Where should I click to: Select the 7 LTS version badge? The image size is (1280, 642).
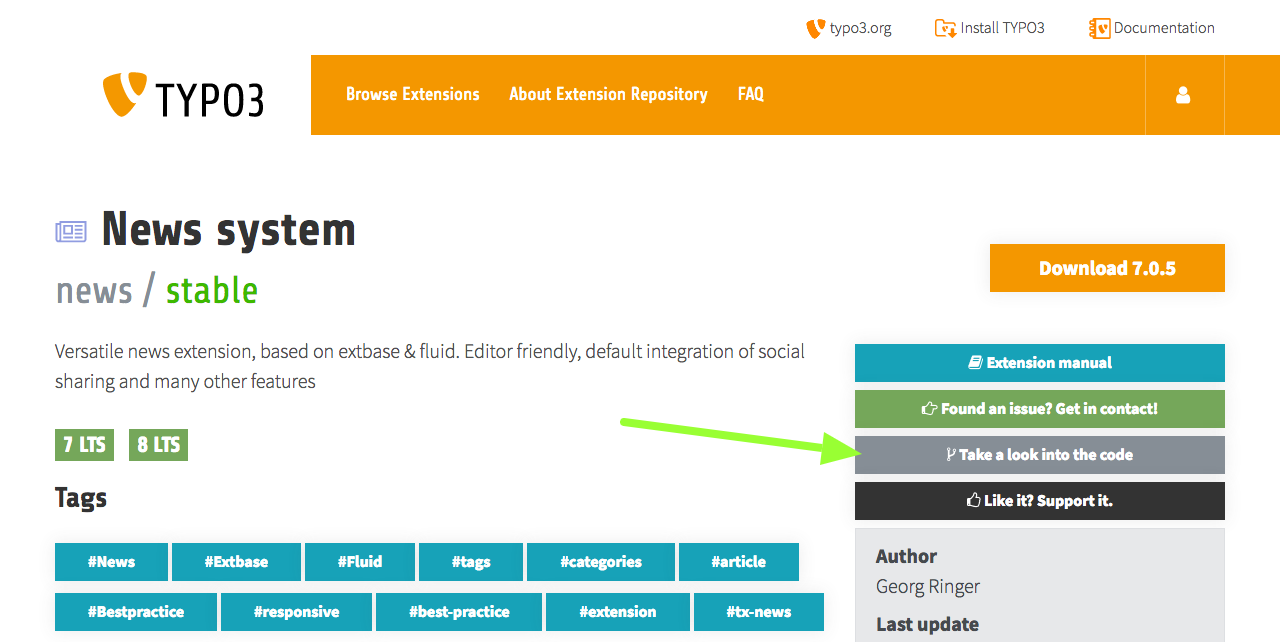click(84, 445)
